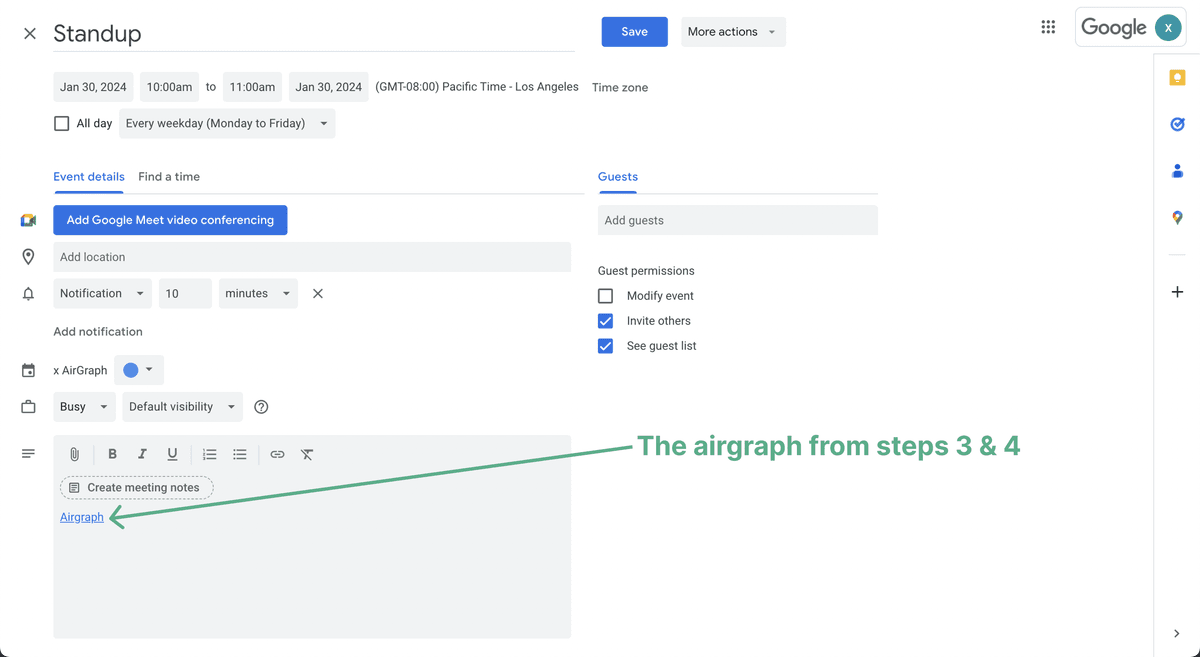
Task: Remove the 10 minute notification
Action: pyautogui.click(x=318, y=293)
